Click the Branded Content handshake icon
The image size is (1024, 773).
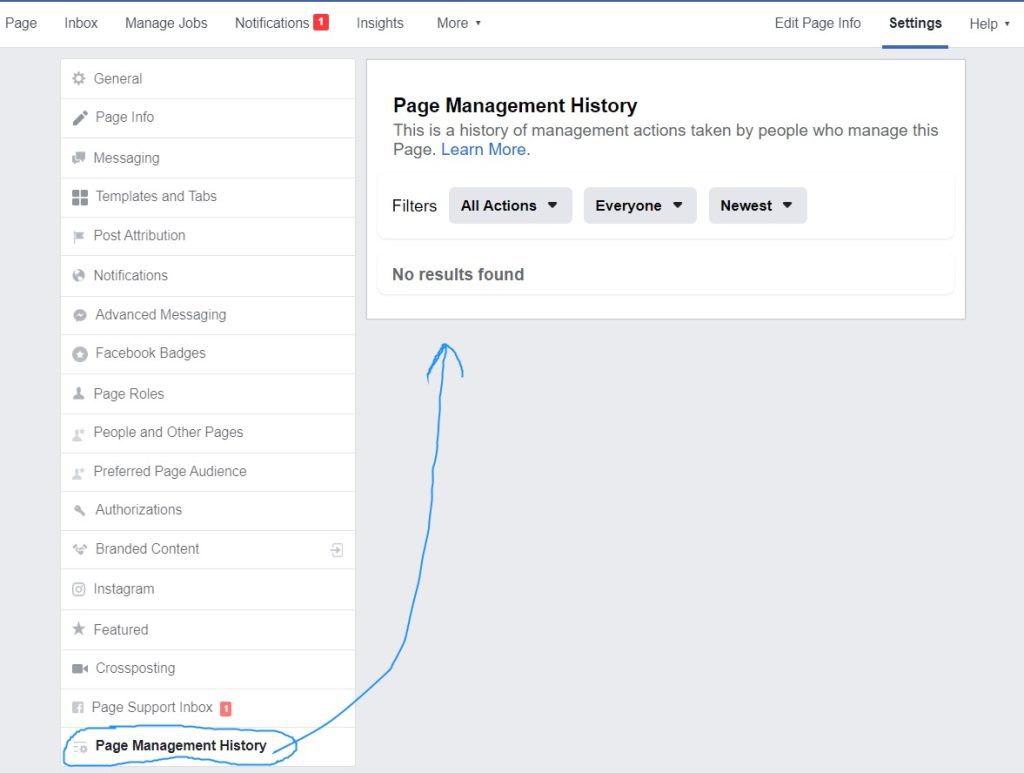[x=80, y=549]
